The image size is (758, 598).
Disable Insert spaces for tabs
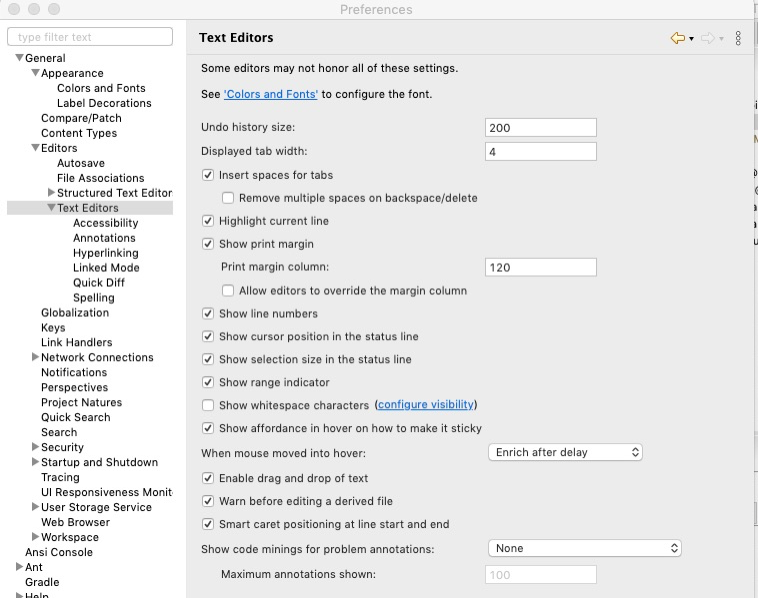coord(208,175)
